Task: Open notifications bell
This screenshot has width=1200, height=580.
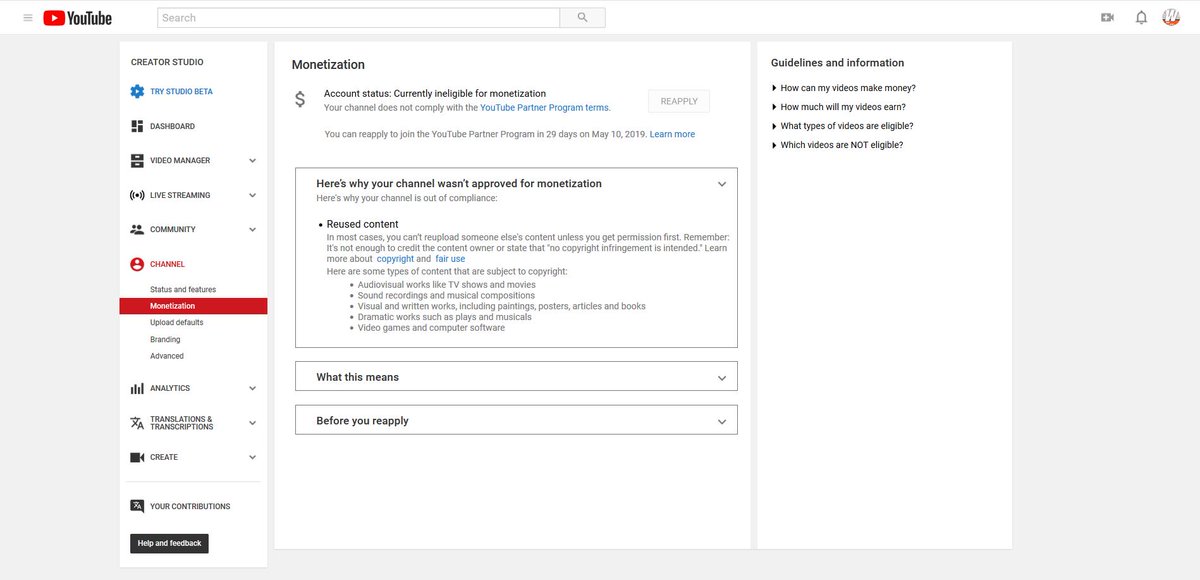Action: pyautogui.click(x=1141, y=18)
